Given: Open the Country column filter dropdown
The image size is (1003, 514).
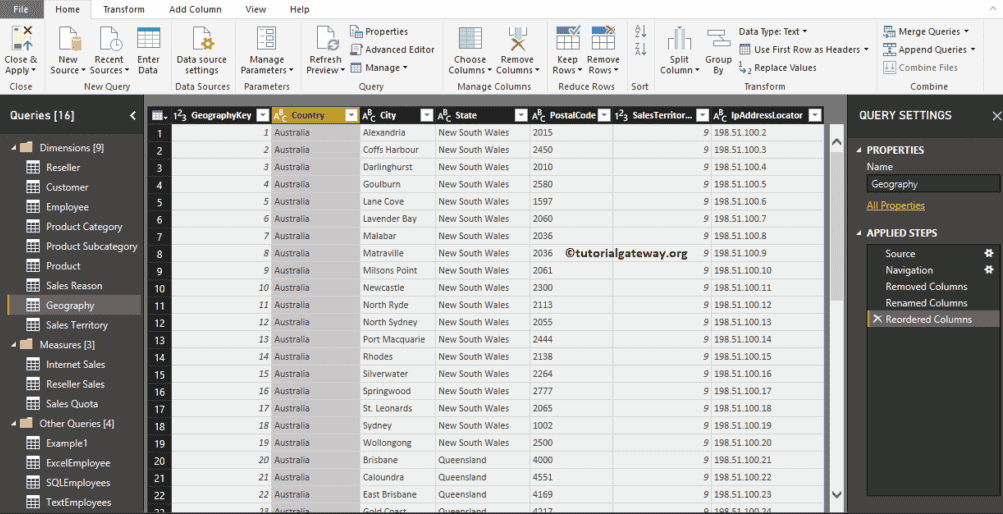Looking at the screenshot, I should tap(350, 116).
